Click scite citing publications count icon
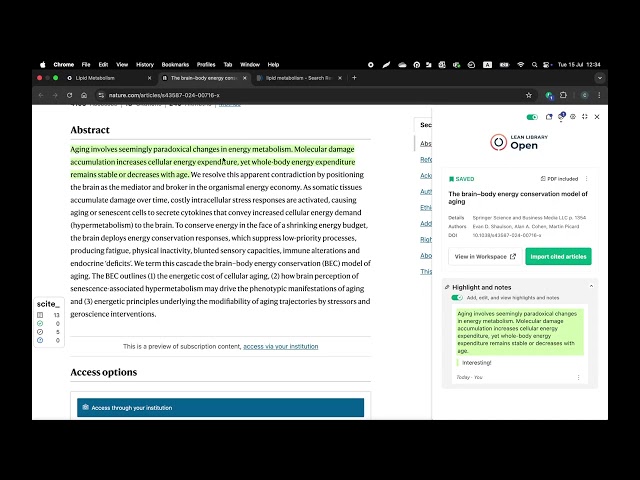640x480 pixels. (x=40, y=315)
